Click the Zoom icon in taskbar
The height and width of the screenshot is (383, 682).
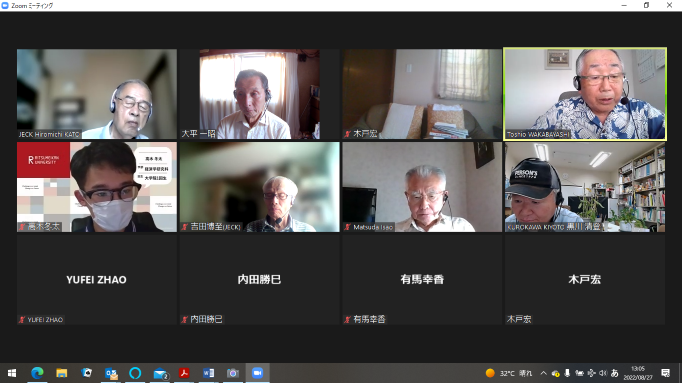(257, 373)
